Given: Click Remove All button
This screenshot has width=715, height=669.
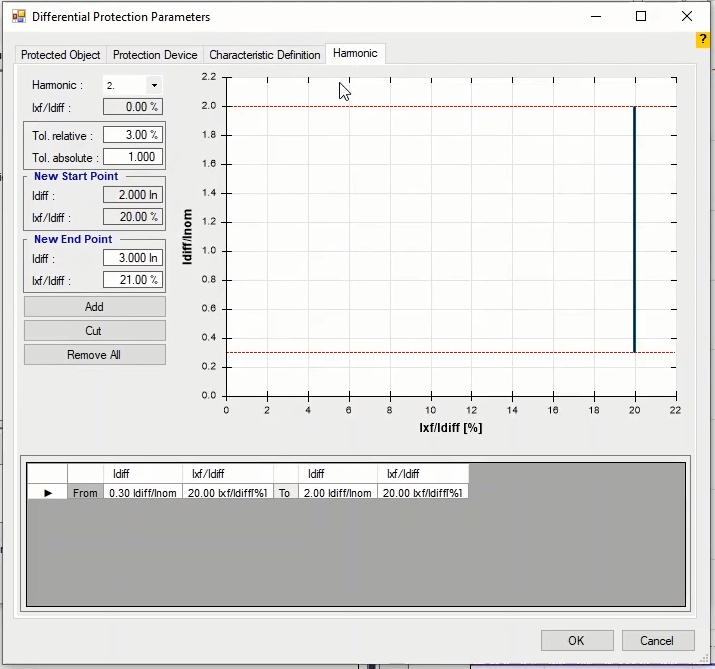Looking at the screenshot, I should click(94, 355).
